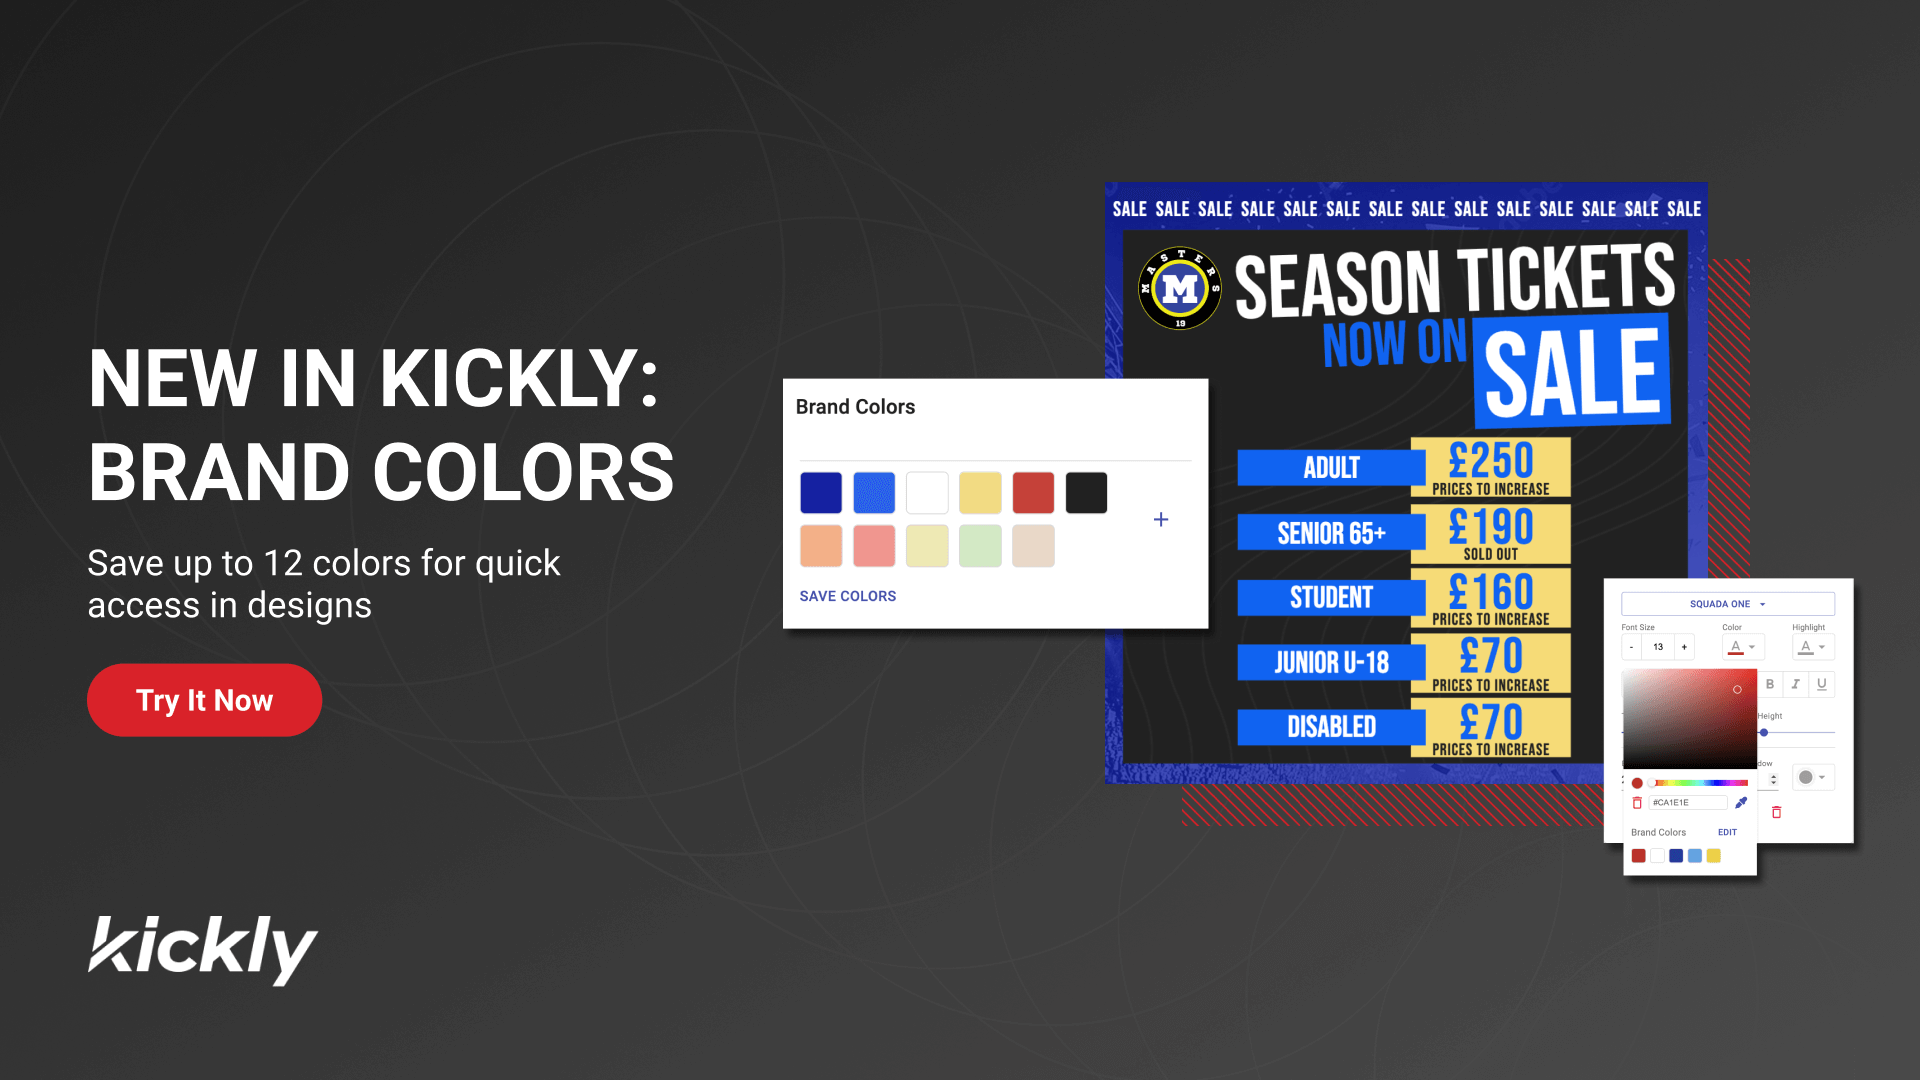Screen dimensions: 1920x1080
Task: Click the Add new color plus icon
Action: pyautogui.click(x=1160, y=520)
